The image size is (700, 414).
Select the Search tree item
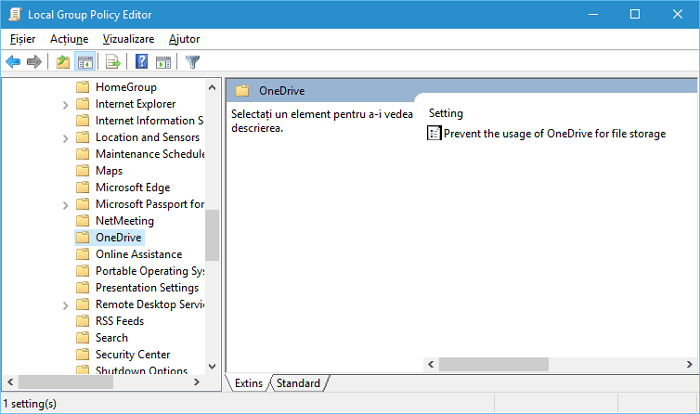click(112, 338)
